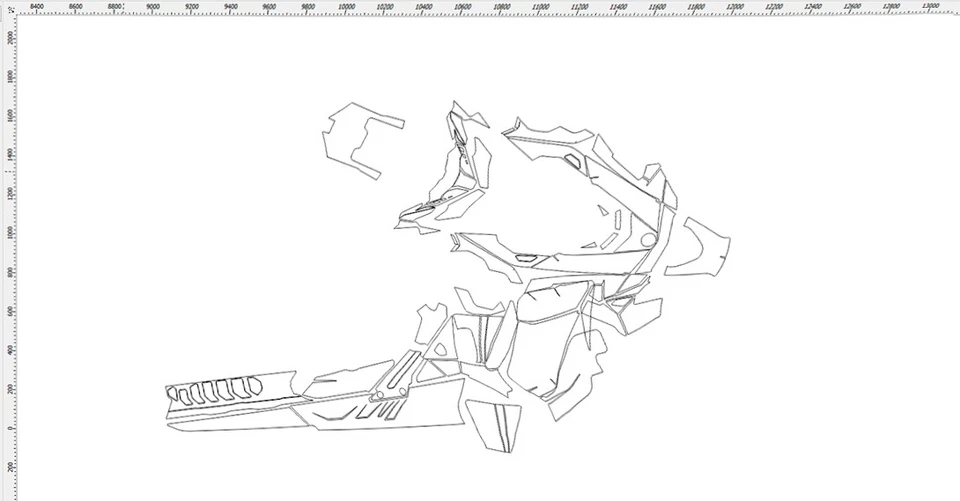Select the small circle in the drawing
The height and width of the screenshot is (501, 960).
coord(648,240)
